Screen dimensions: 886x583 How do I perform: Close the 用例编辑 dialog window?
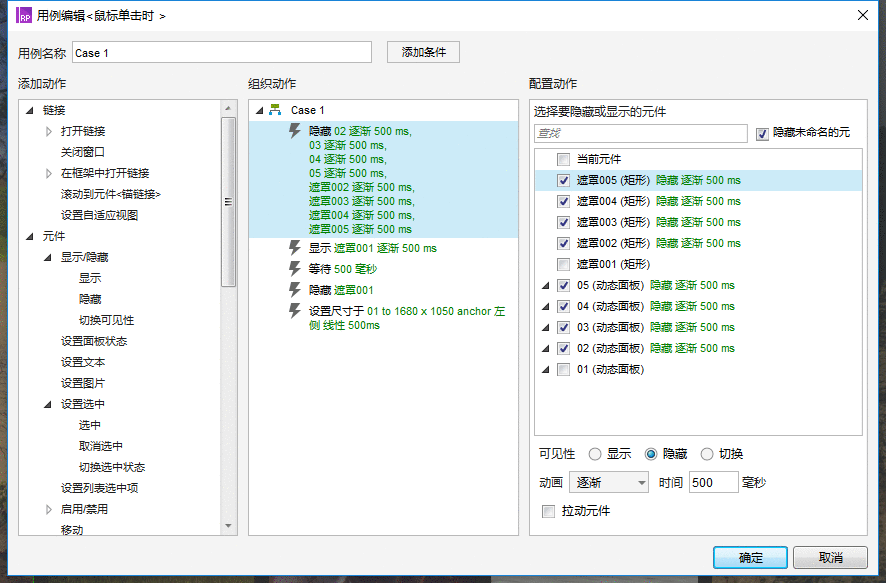point(863,15)
